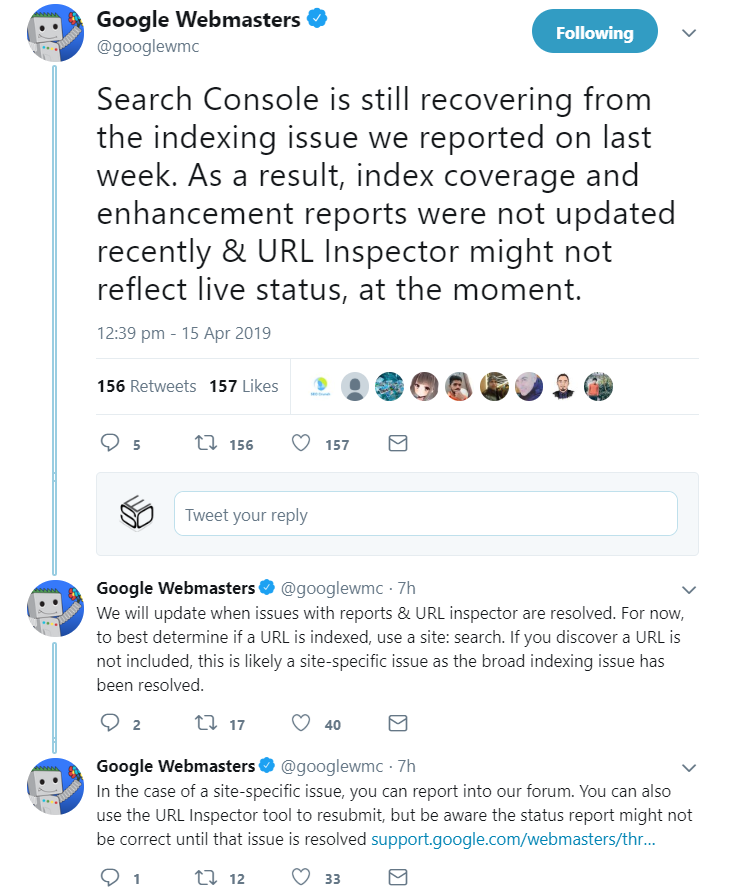Click the like heart on the second reply
736x891 pixels.
click(x=299, y=877)
